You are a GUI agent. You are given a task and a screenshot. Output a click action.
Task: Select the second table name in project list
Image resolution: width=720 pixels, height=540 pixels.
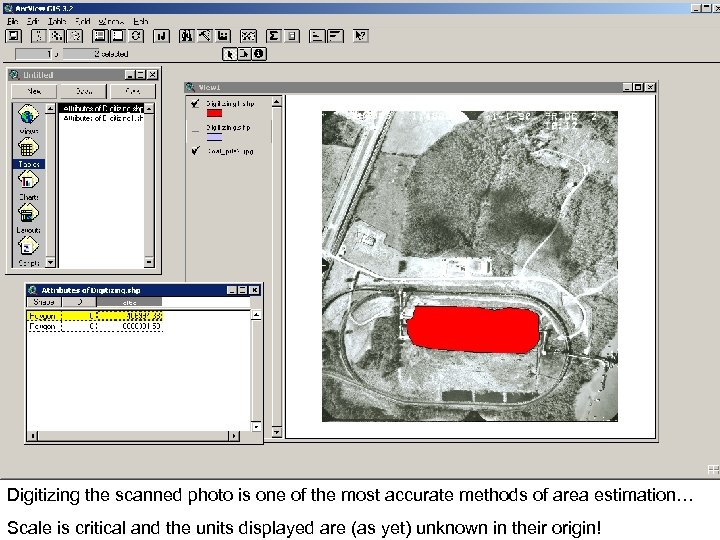tap(101, 118)
